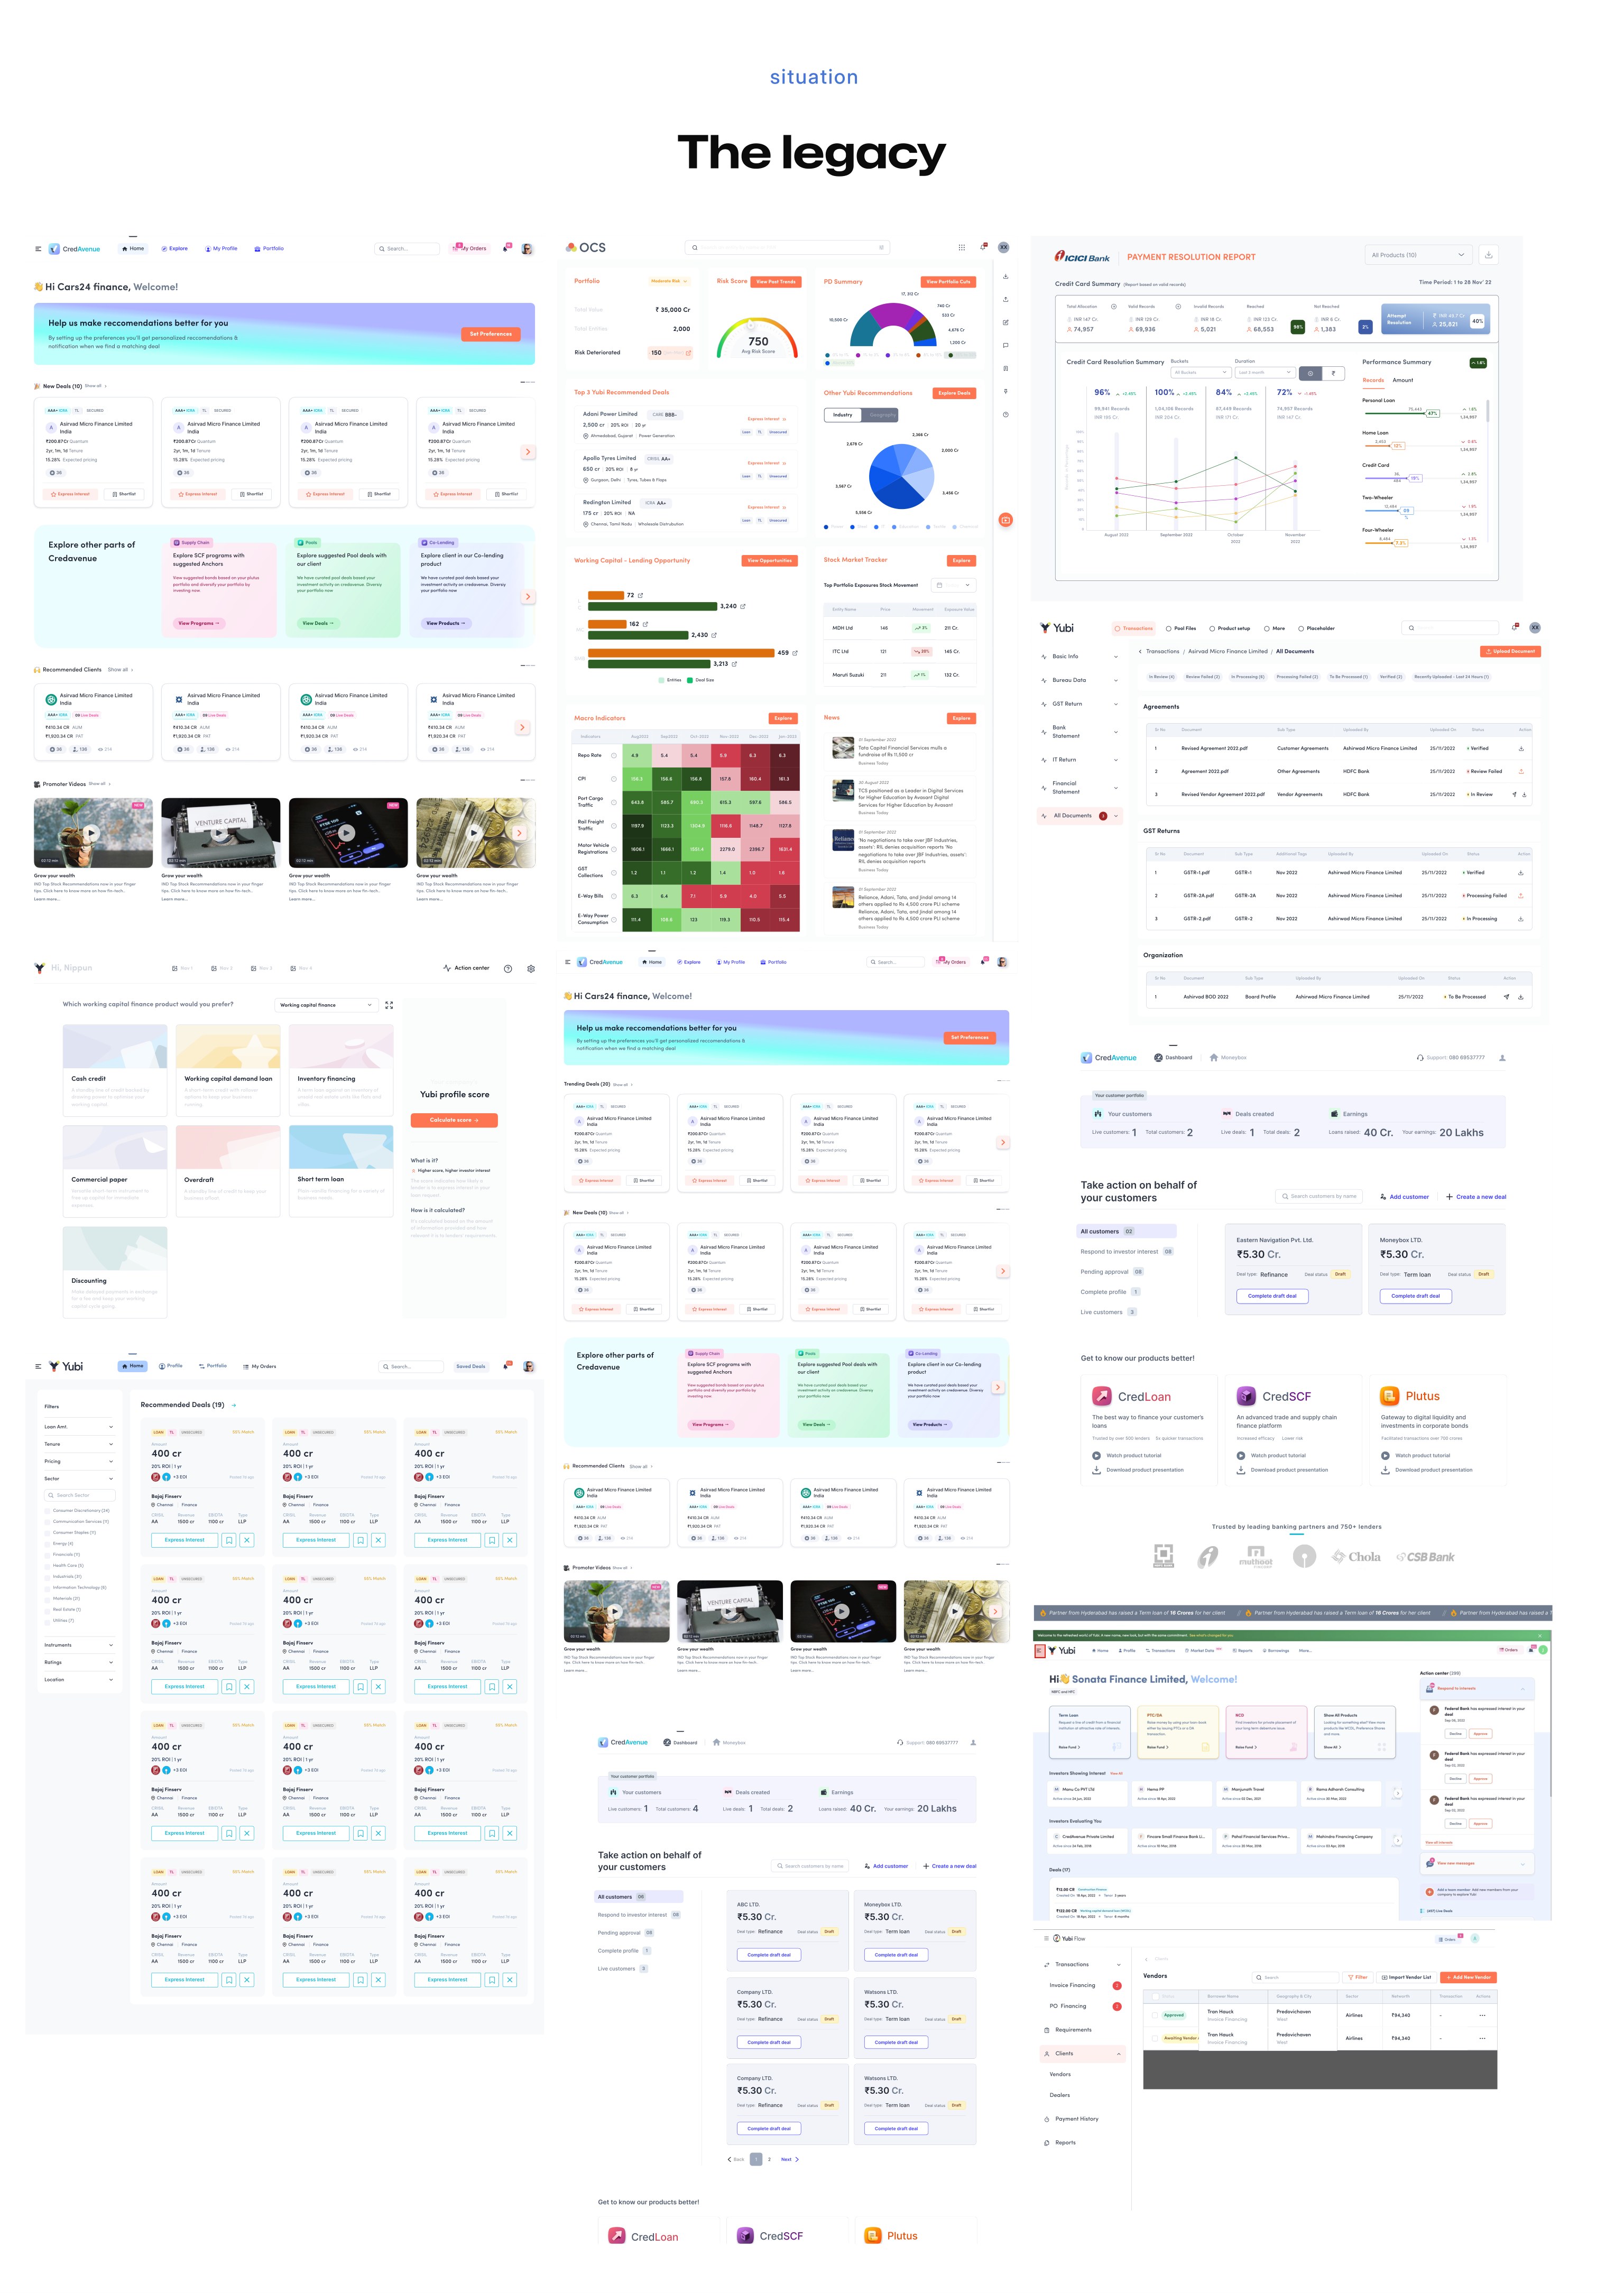Click the View Past Trends button
The width and height of the screenshot is (1624, 2293).
point(776,281)
